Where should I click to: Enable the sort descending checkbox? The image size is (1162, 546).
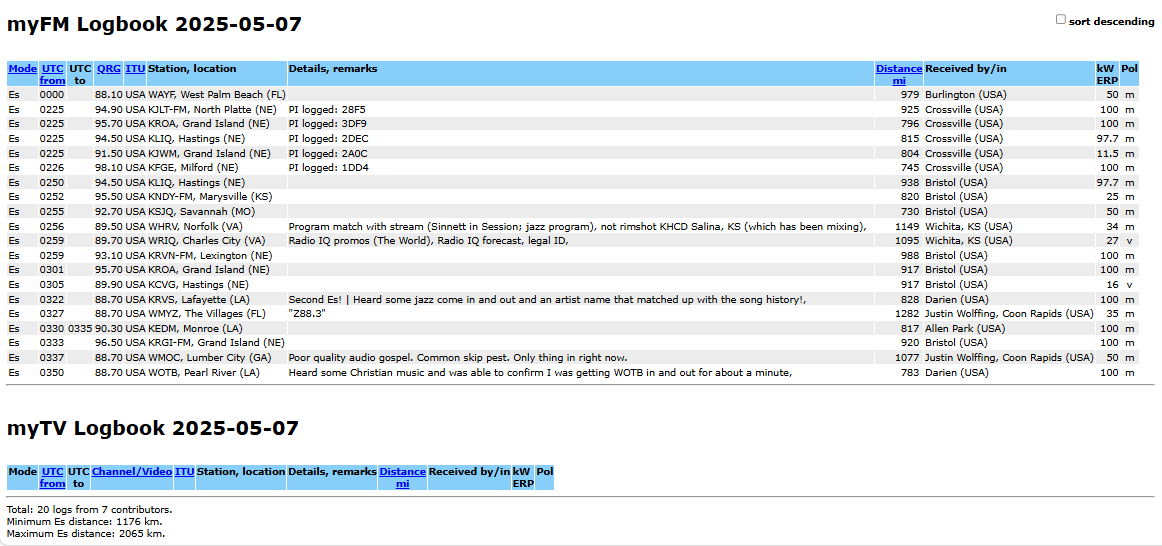pyautogui.click(x=1060, y=20)
